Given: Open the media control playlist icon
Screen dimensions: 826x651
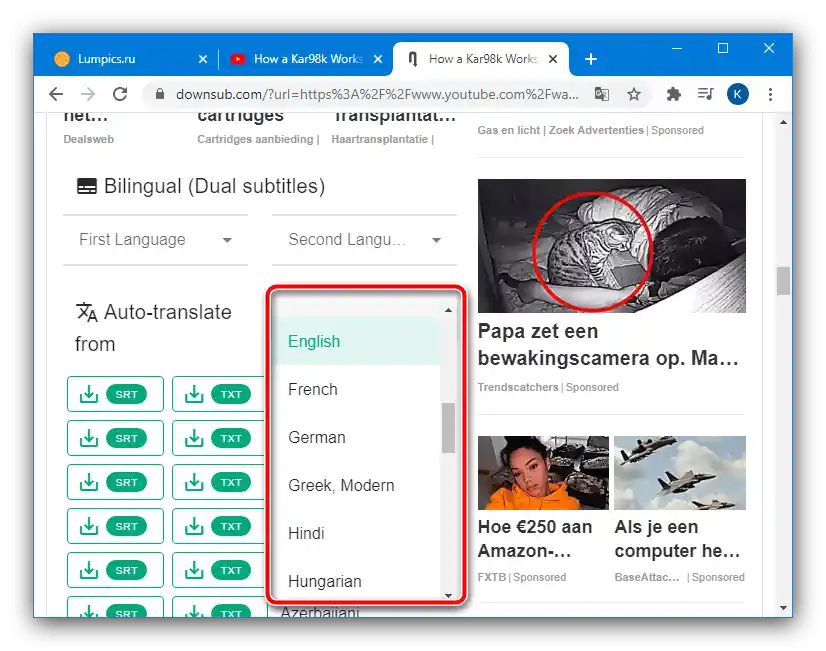Looking at the screenshot, I should (705, 94).
